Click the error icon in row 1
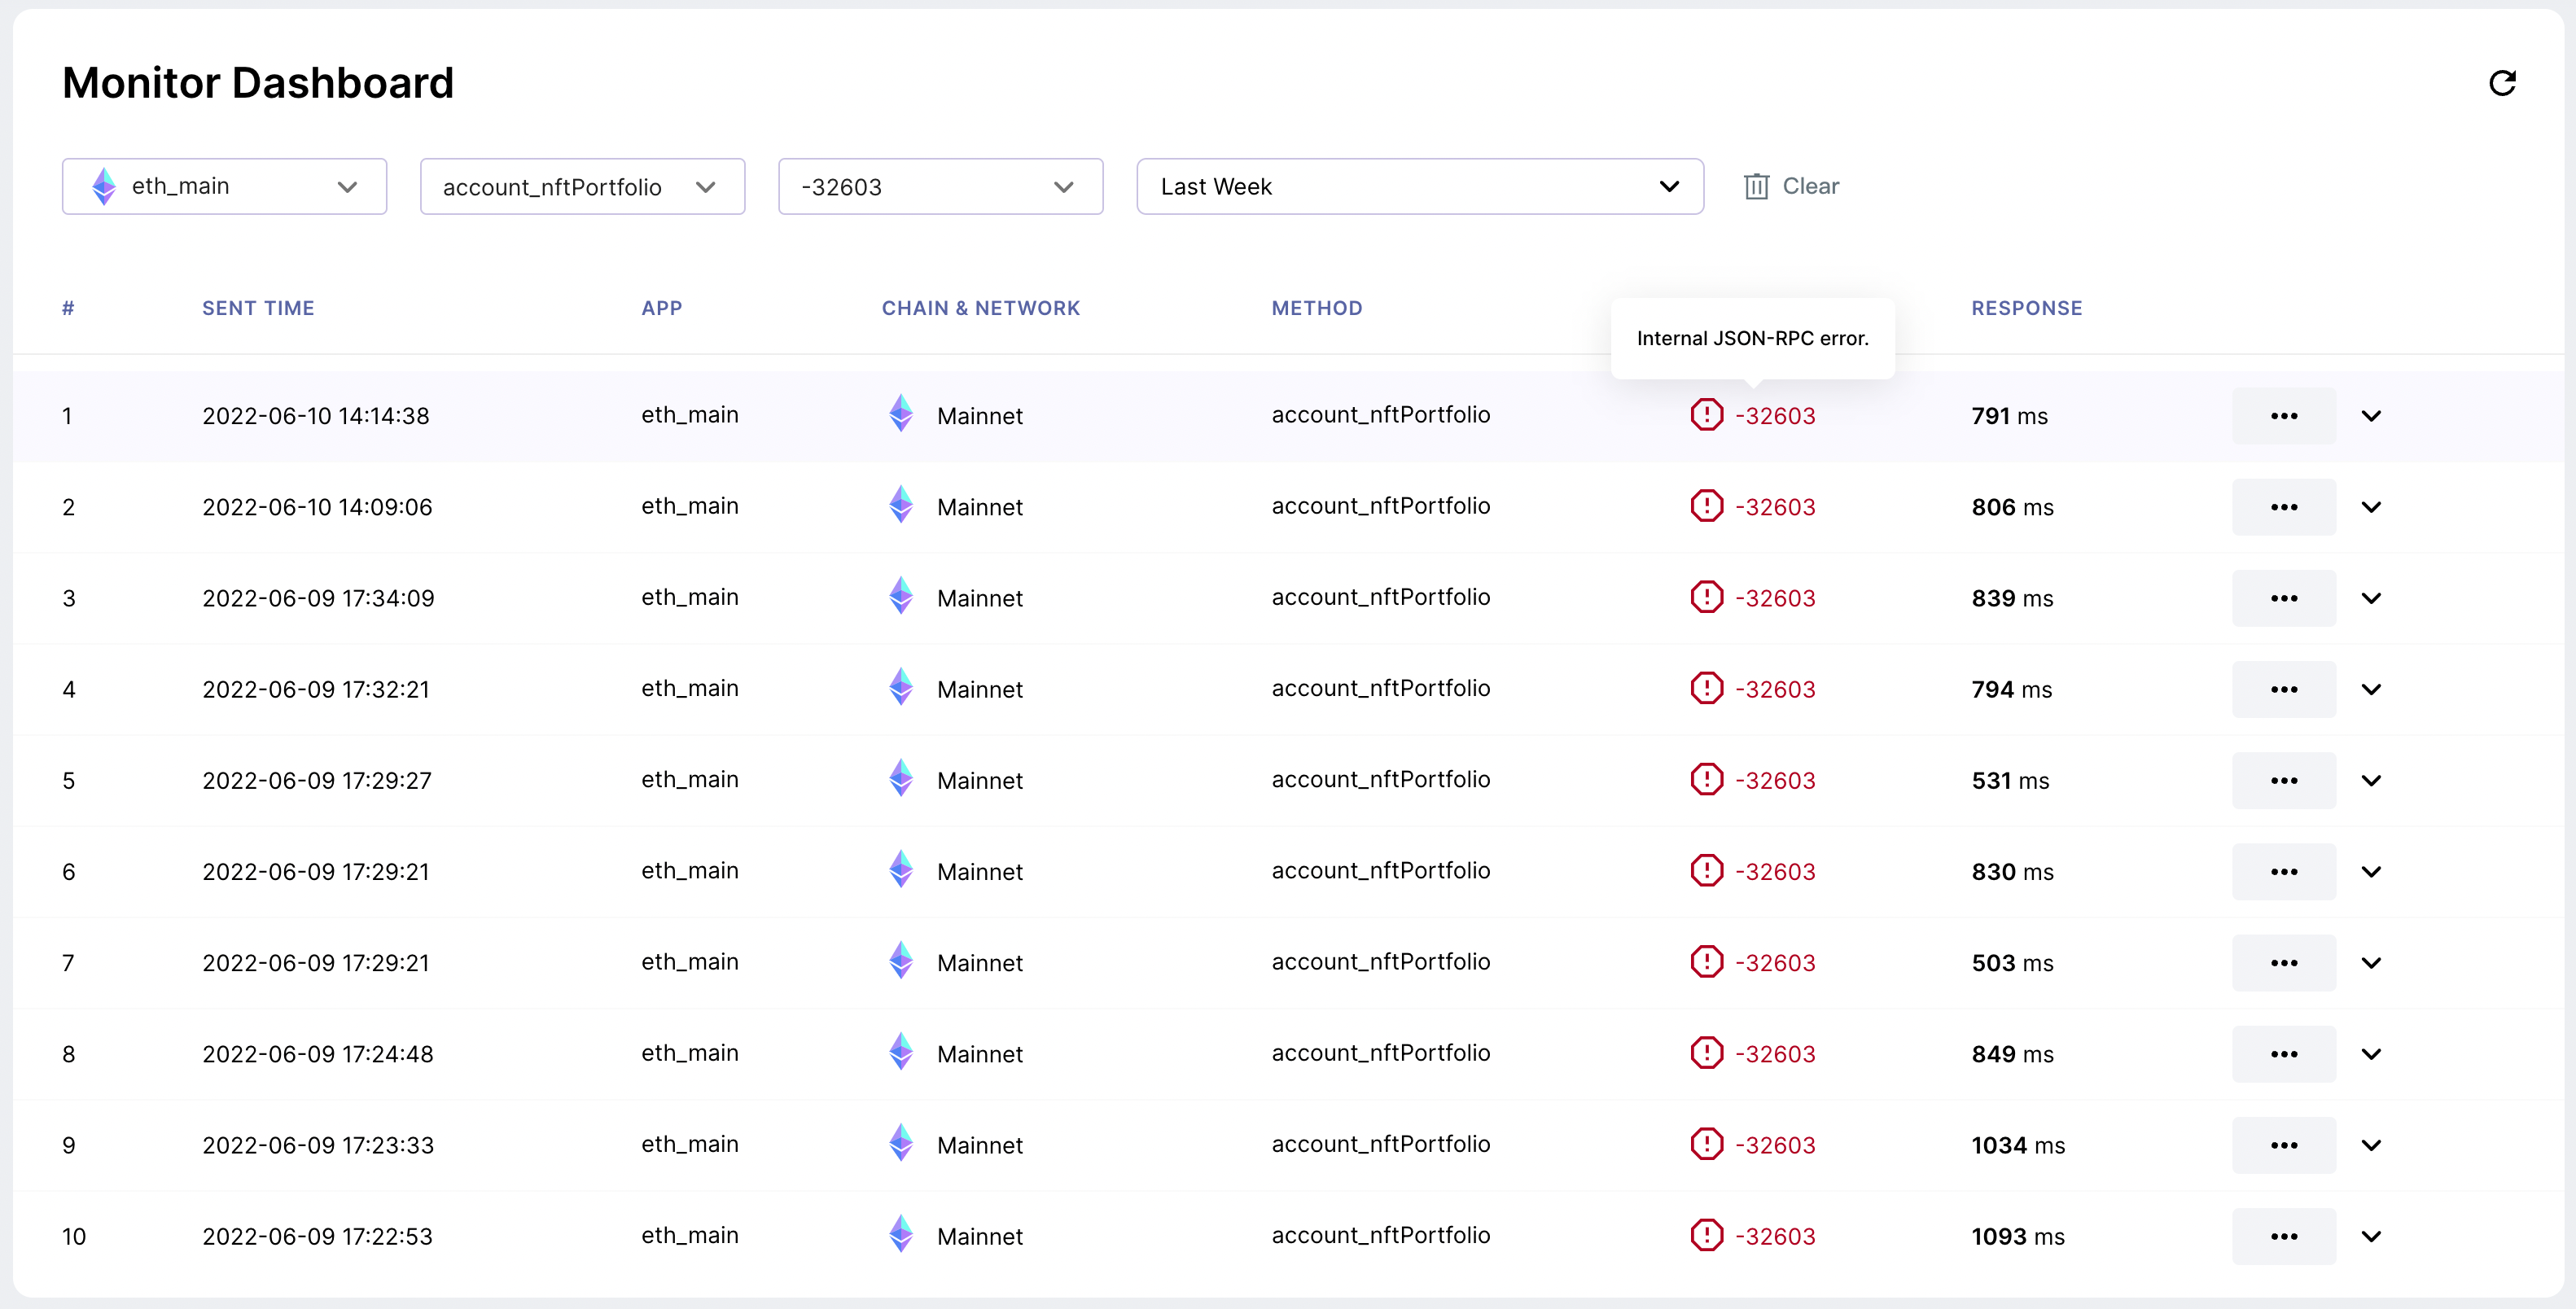The width and height of the screenshot is (2576, 1309). pos(1706,414)
